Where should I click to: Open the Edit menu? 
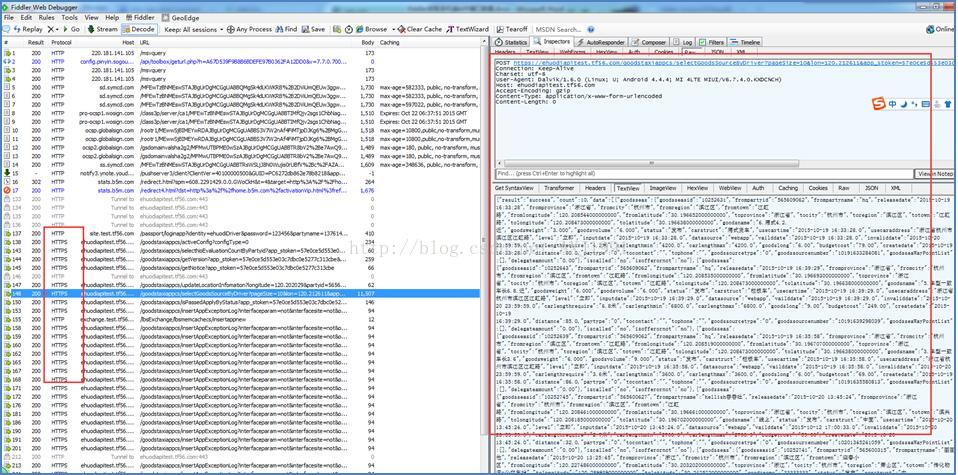[26, 18]
